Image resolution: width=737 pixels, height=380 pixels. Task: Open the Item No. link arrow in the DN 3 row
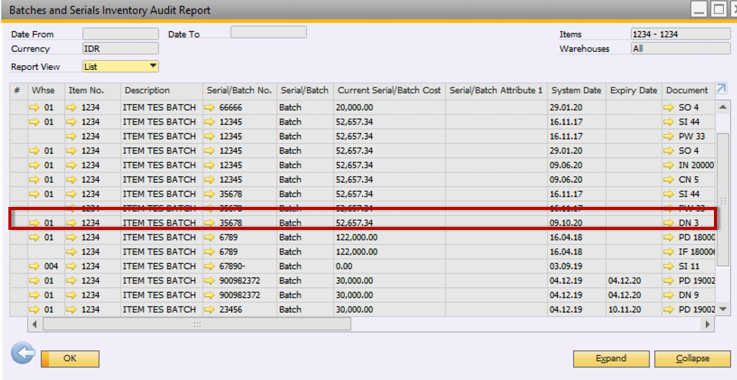click(71, 223)
